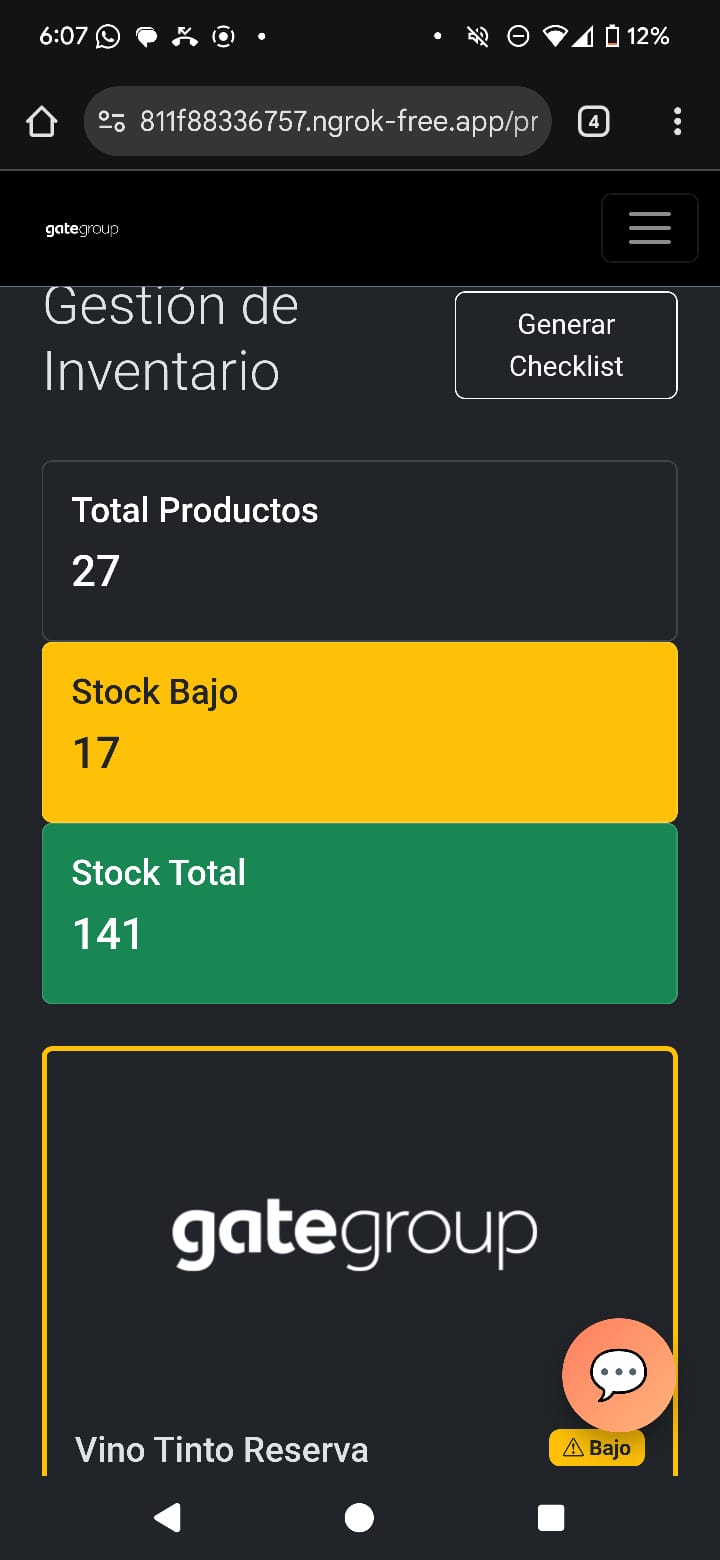Viewport: 720px width, 1560px height.
Task: Open the hamburger navigation menu
Action: click(x=649, y=228)
